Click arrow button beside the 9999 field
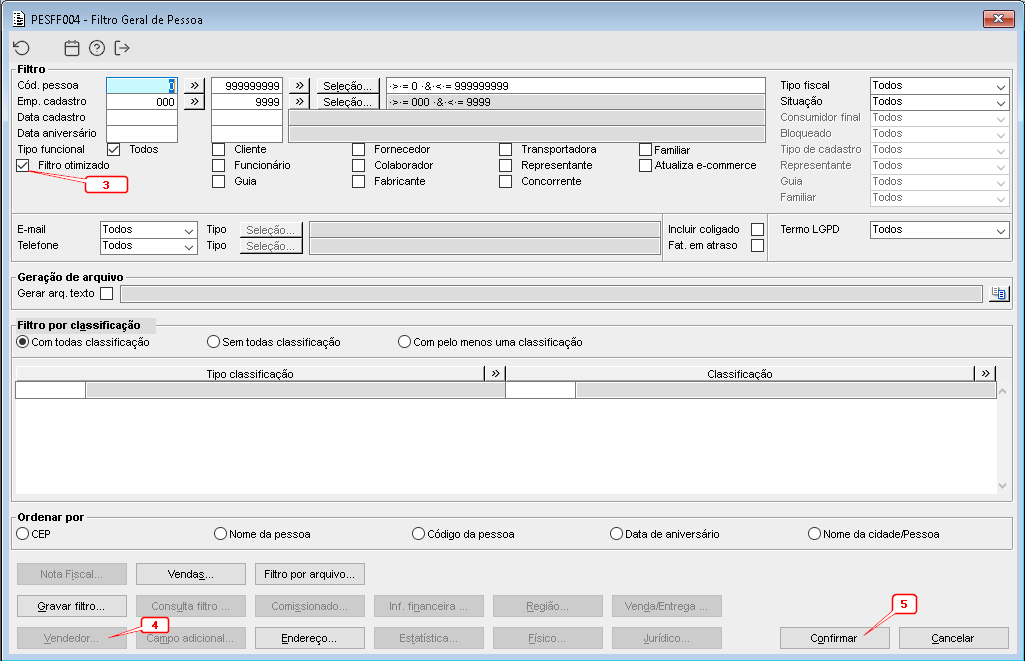 (299, 102)
